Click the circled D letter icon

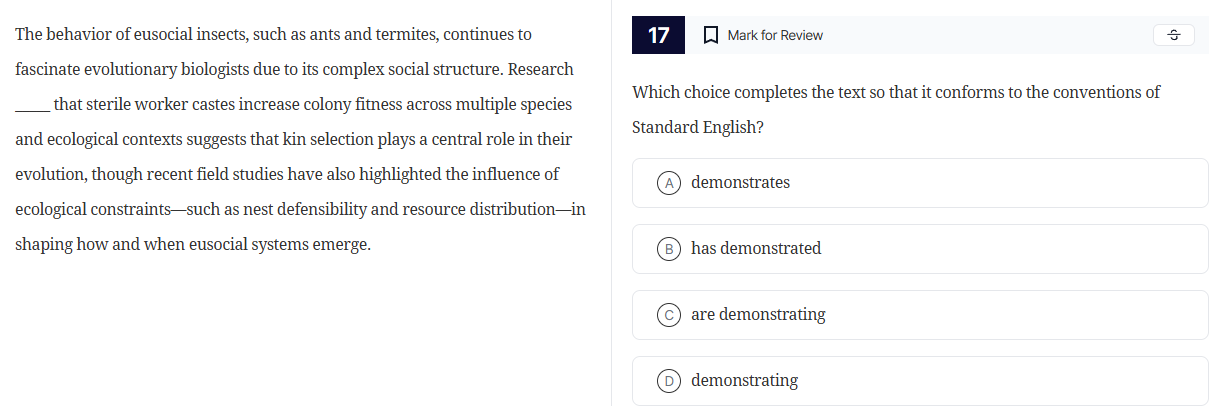point(669,381)
